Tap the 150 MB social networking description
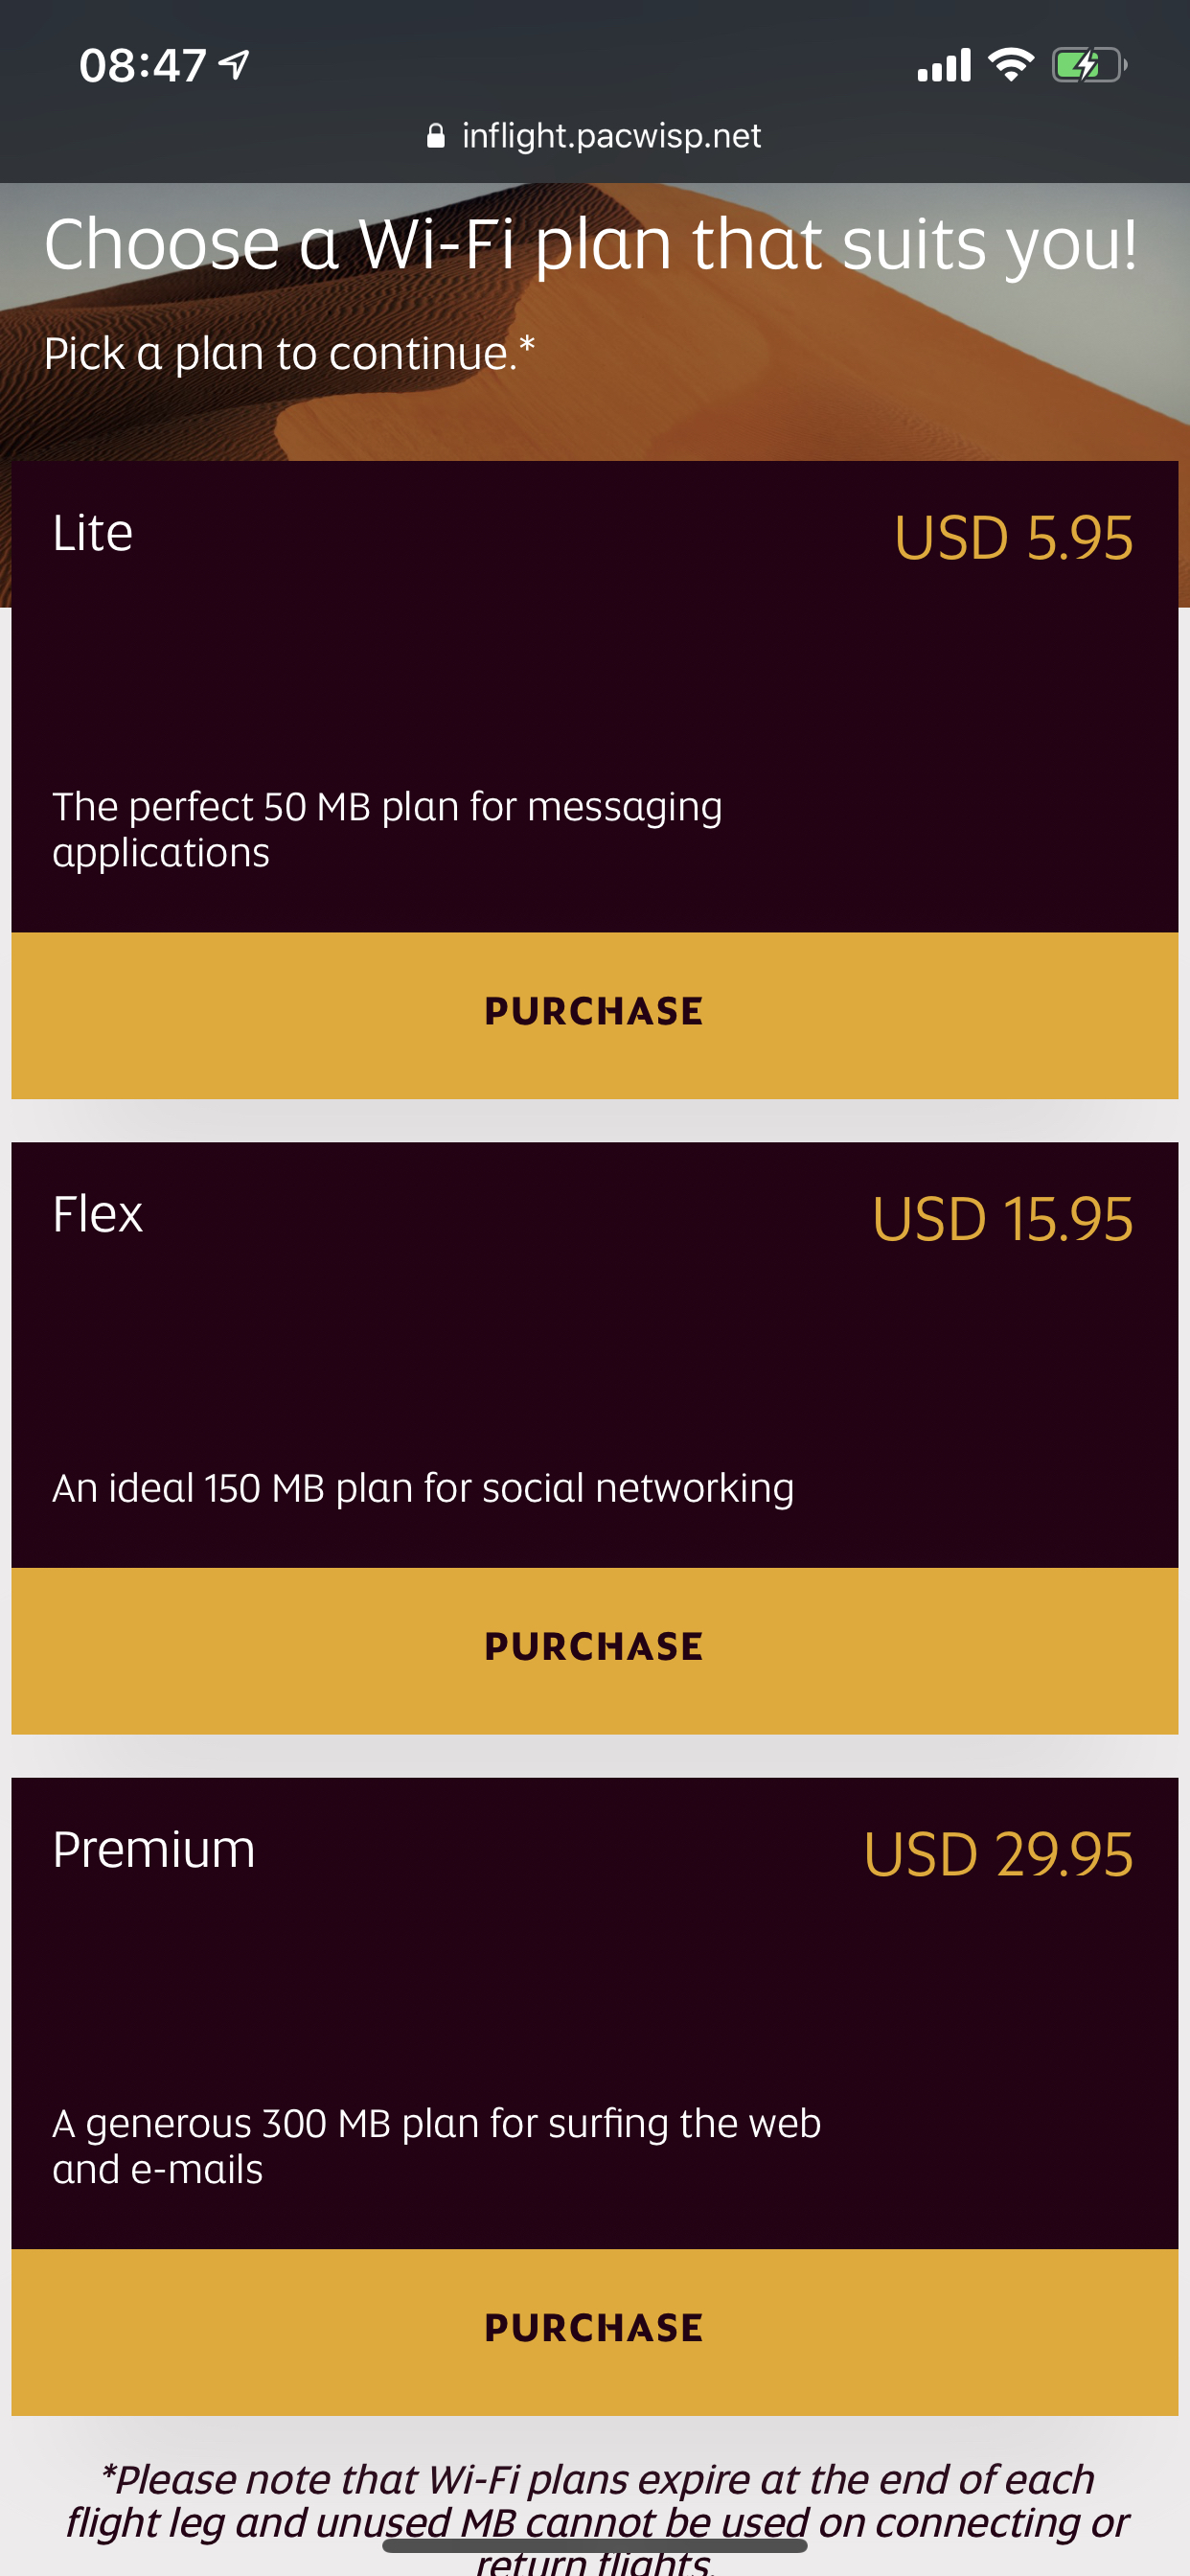Screen dimensions: 1190x2576 click(x=423, y=1488)
